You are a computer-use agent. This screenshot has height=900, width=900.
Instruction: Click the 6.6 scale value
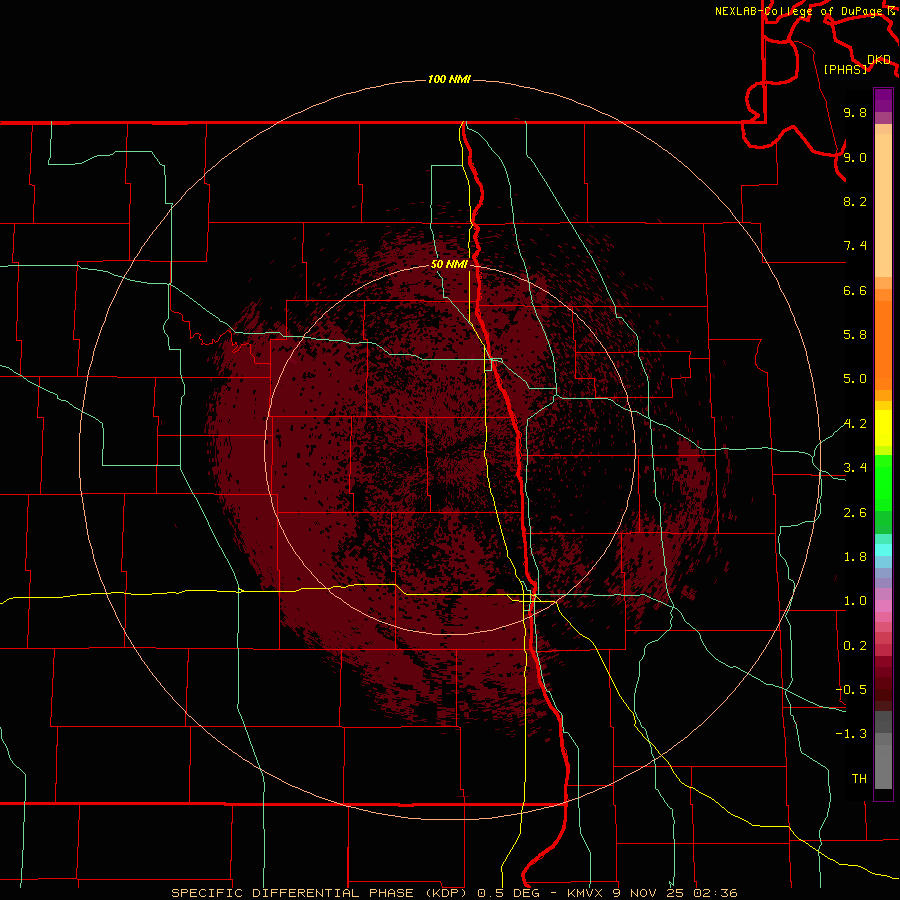pos(855,290)
